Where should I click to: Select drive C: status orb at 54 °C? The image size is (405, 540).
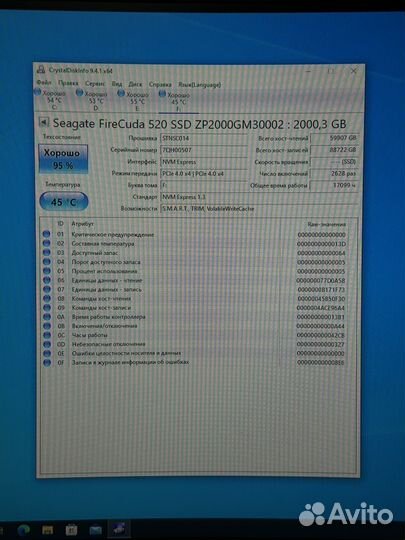click(38, 92)
